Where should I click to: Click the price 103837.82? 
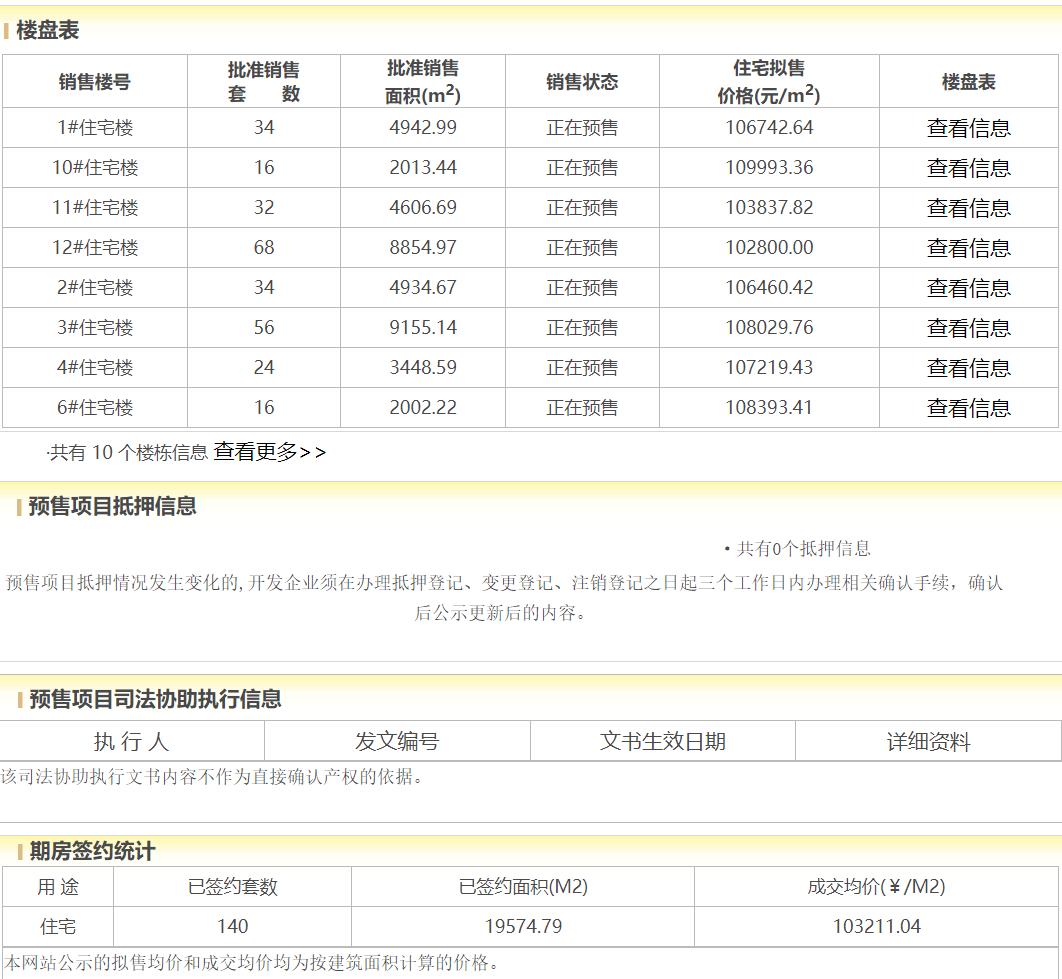tap(769, 207)
